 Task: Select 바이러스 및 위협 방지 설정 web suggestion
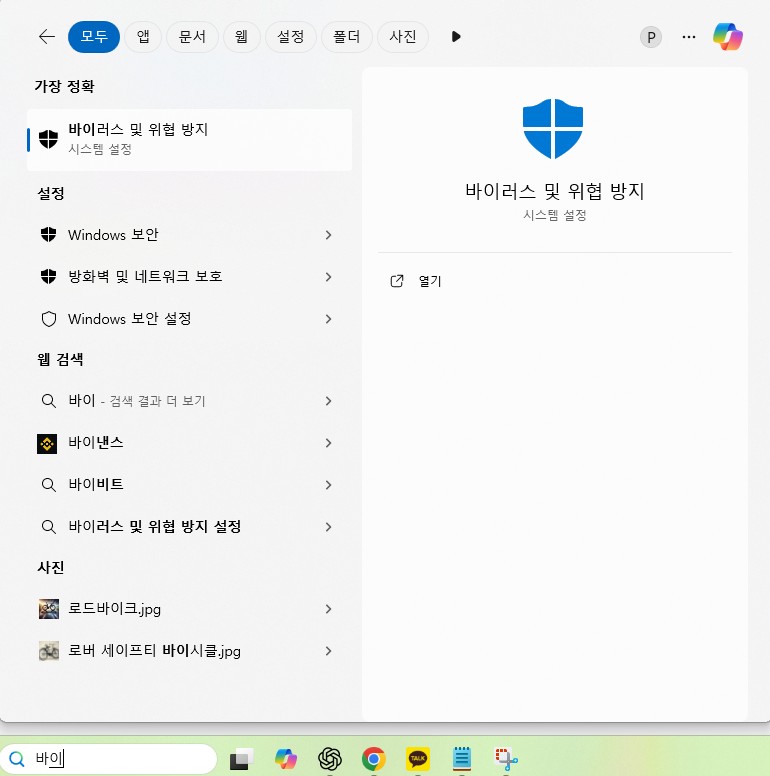point(190,527)
